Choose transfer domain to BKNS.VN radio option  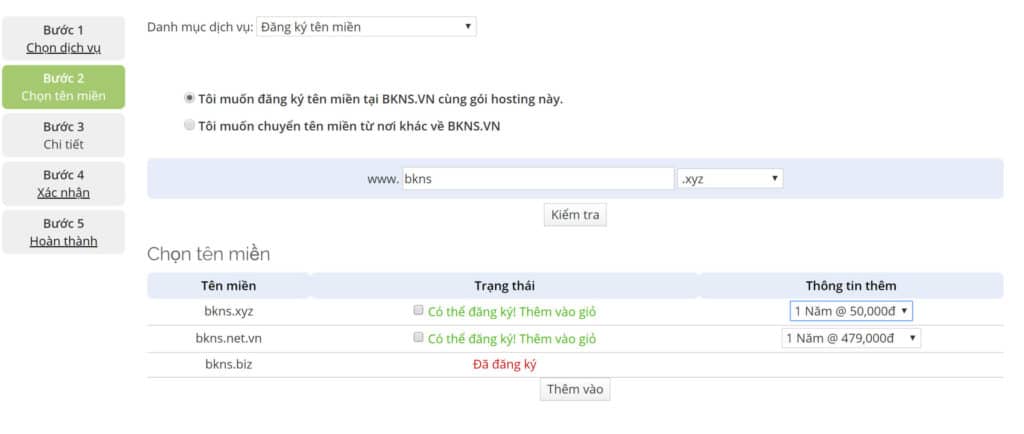pyautogui.click(x=189, y=126)
